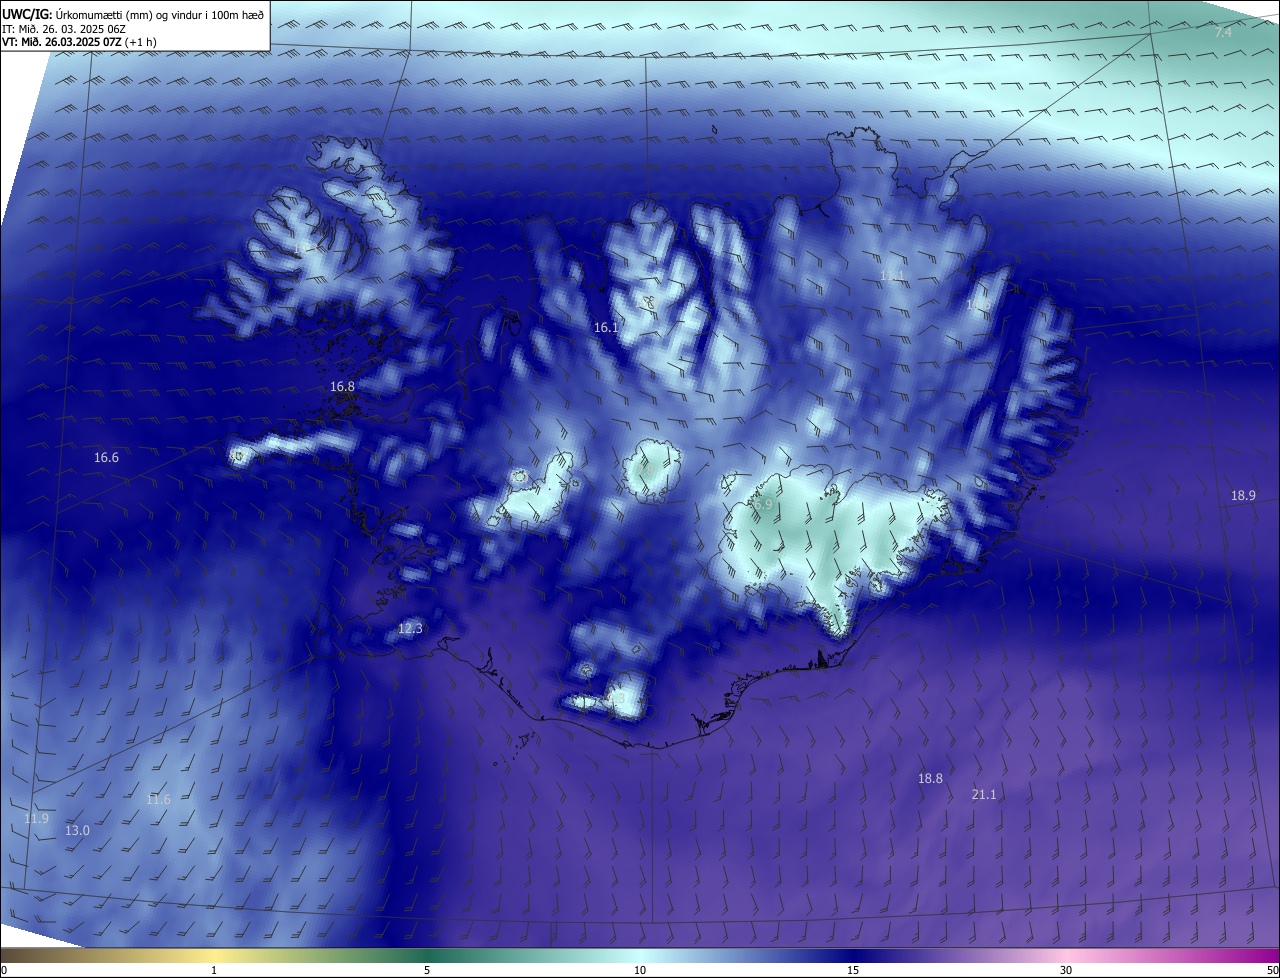
Task: Click the color scale tick label 0
Action: pos(4,970)
